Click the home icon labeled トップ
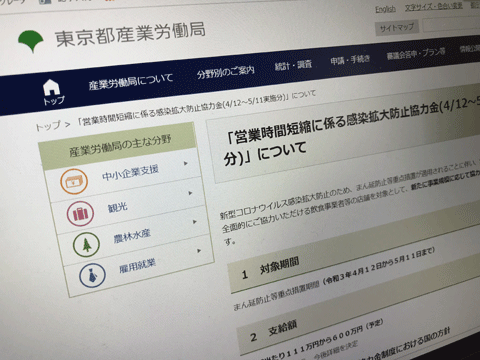 pos(53,92)
